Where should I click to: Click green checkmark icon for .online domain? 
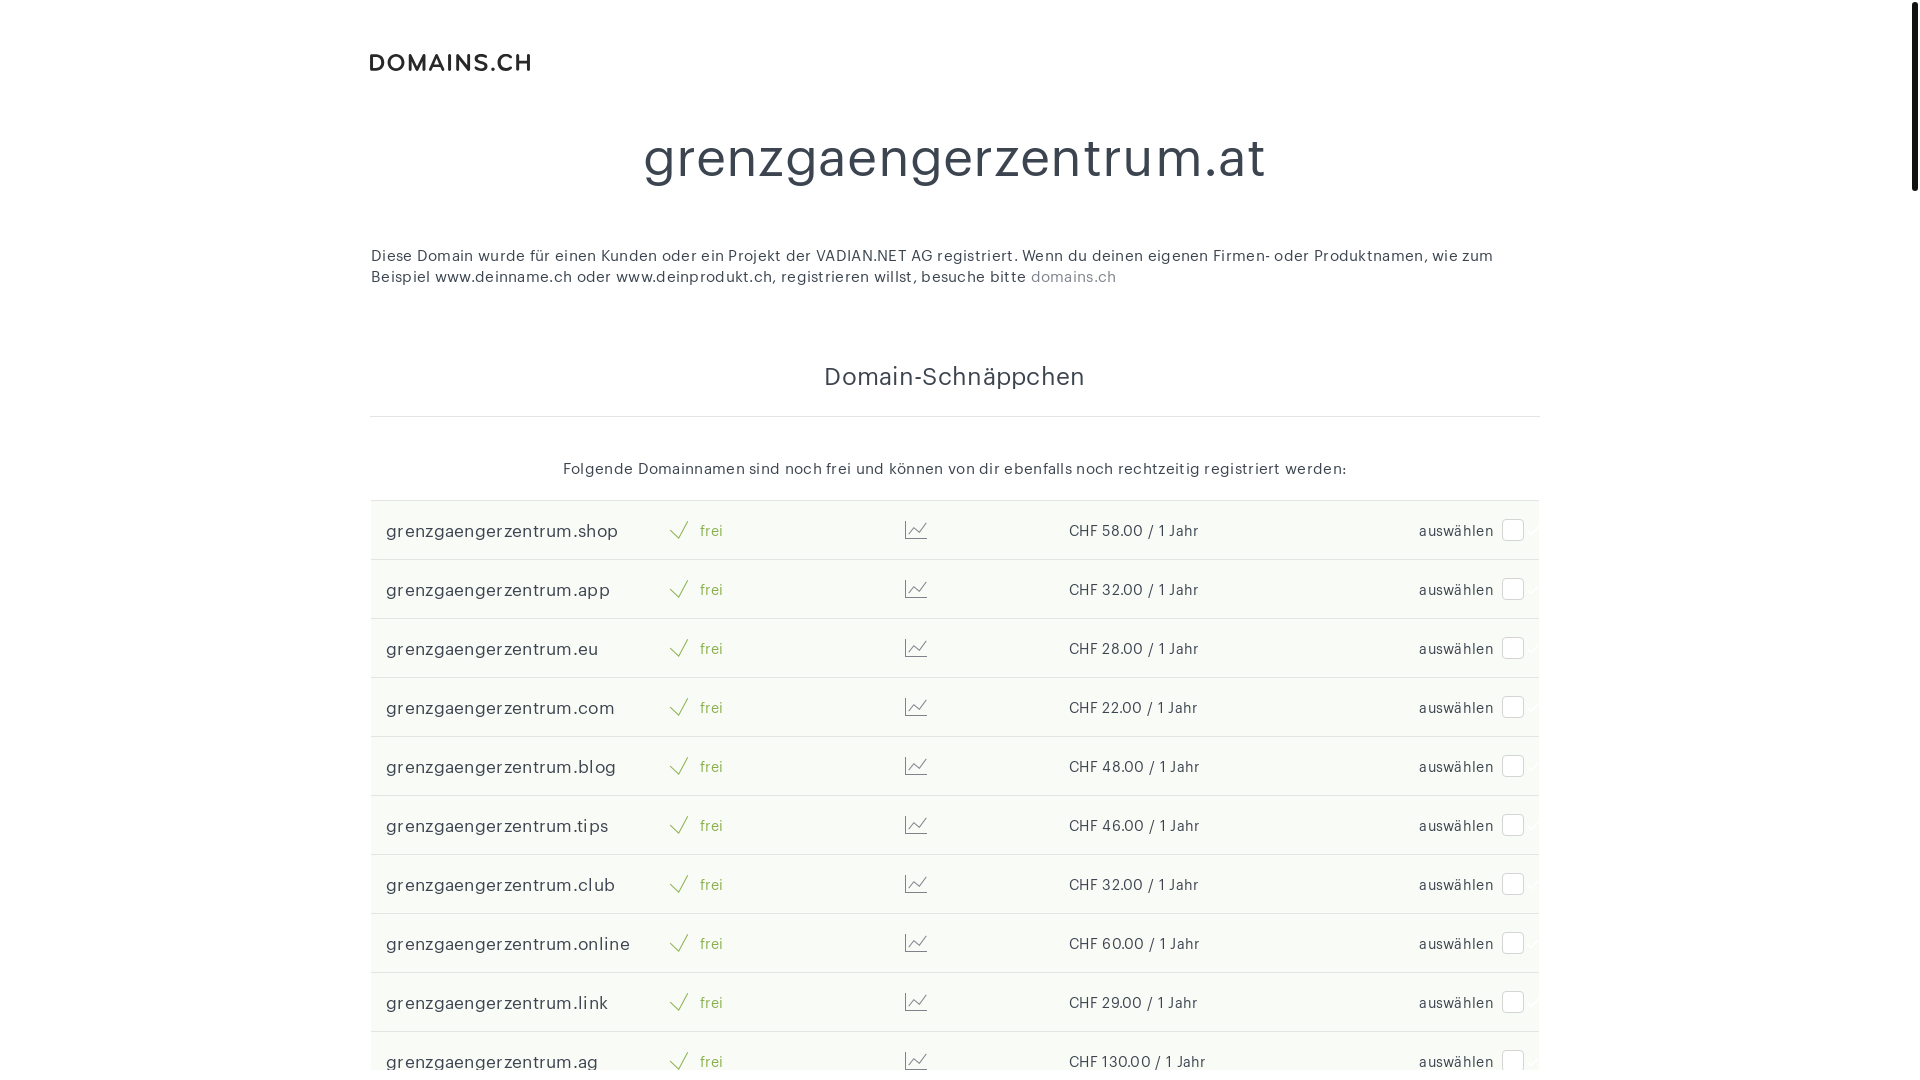(679, 943)
